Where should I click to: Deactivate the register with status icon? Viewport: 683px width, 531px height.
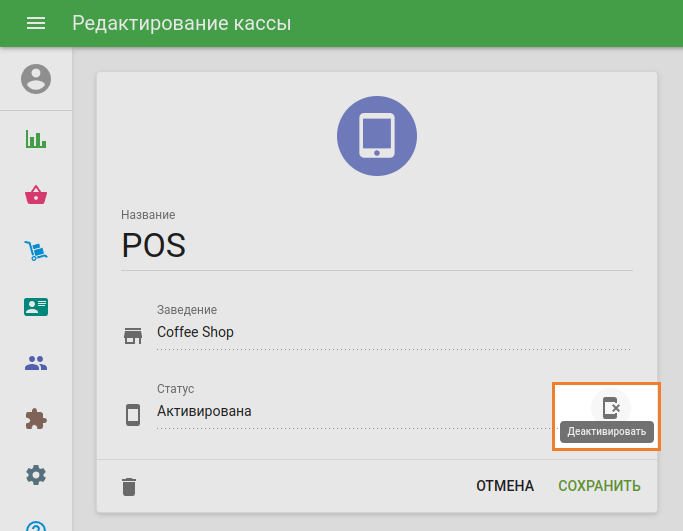coord(610,407)
